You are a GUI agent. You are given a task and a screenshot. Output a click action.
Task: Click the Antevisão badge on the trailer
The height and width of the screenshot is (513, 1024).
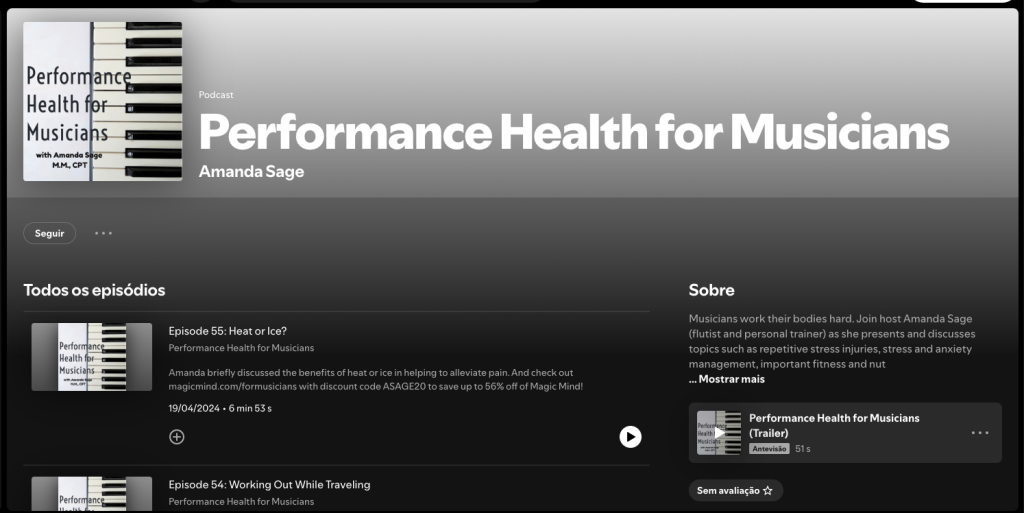(x=769, y=449)
